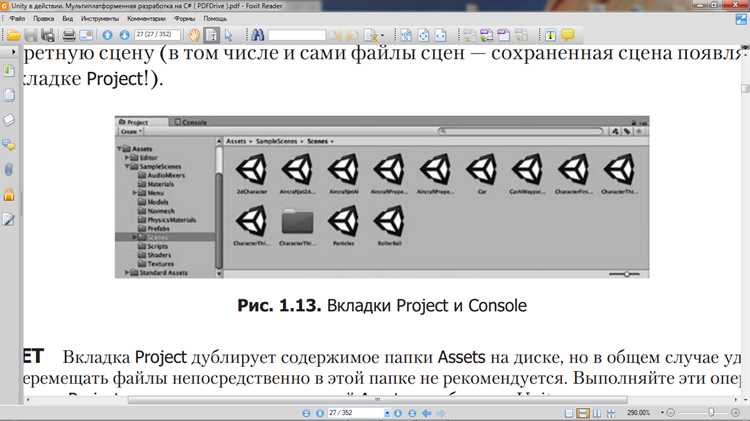Jump to first page in status bar
Image resolution: width=750 pixels, height=421 pixels.
tap(306, 413)
